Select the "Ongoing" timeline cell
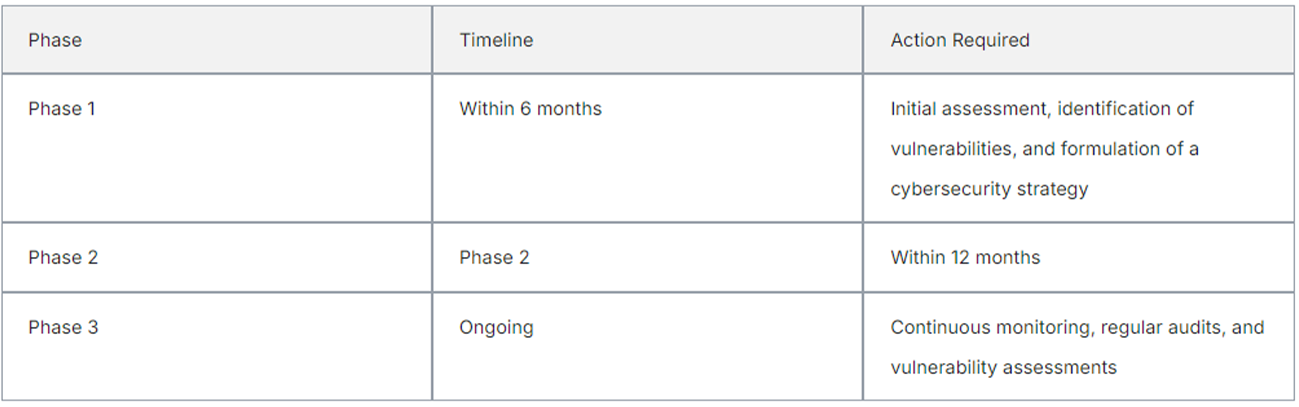 pos(496,328)
